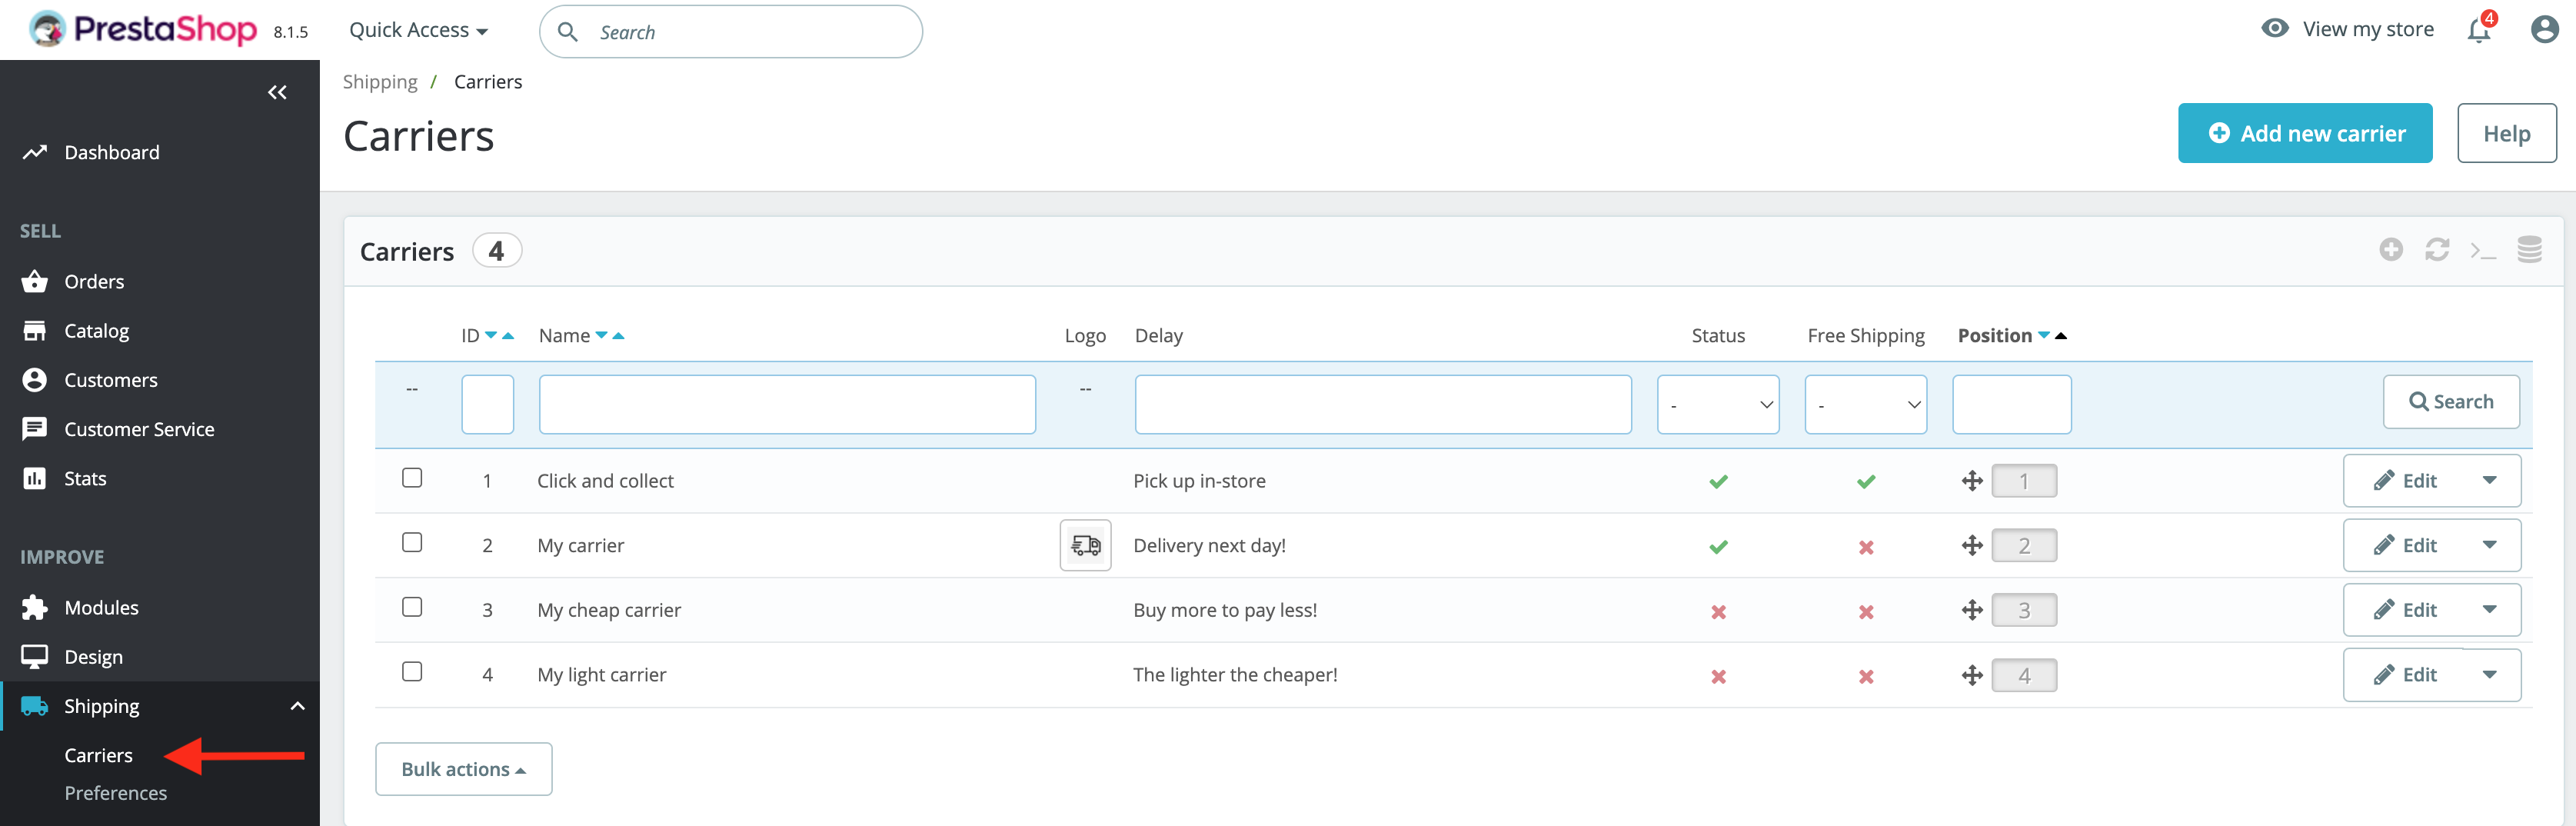Select the Click and collect row checkbox
2576x826 pixels.
(x=412, y=478)
